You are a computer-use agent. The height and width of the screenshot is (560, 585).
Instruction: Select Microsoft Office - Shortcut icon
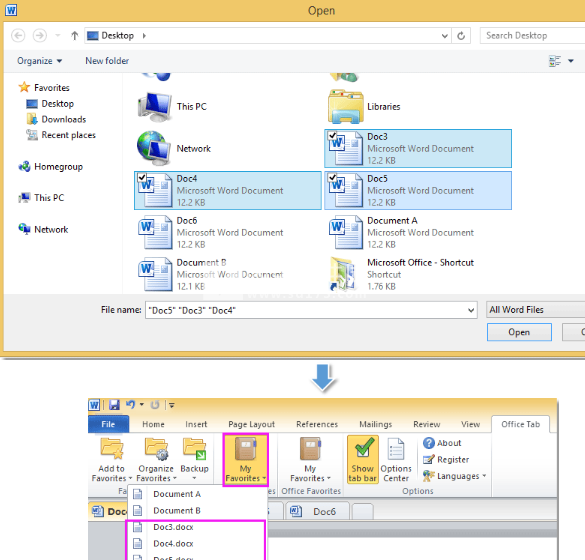pyautogui.click(x=343, y=274)
